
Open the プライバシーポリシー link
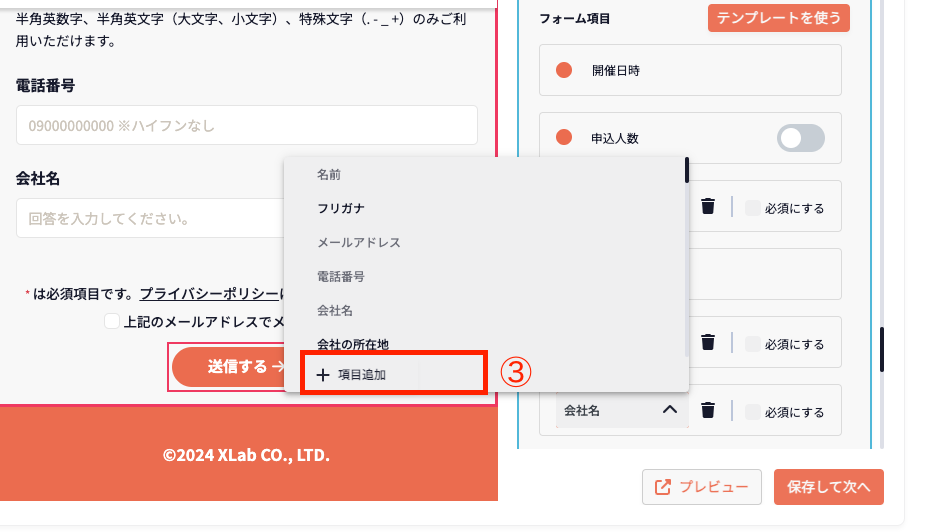point(208,294)
